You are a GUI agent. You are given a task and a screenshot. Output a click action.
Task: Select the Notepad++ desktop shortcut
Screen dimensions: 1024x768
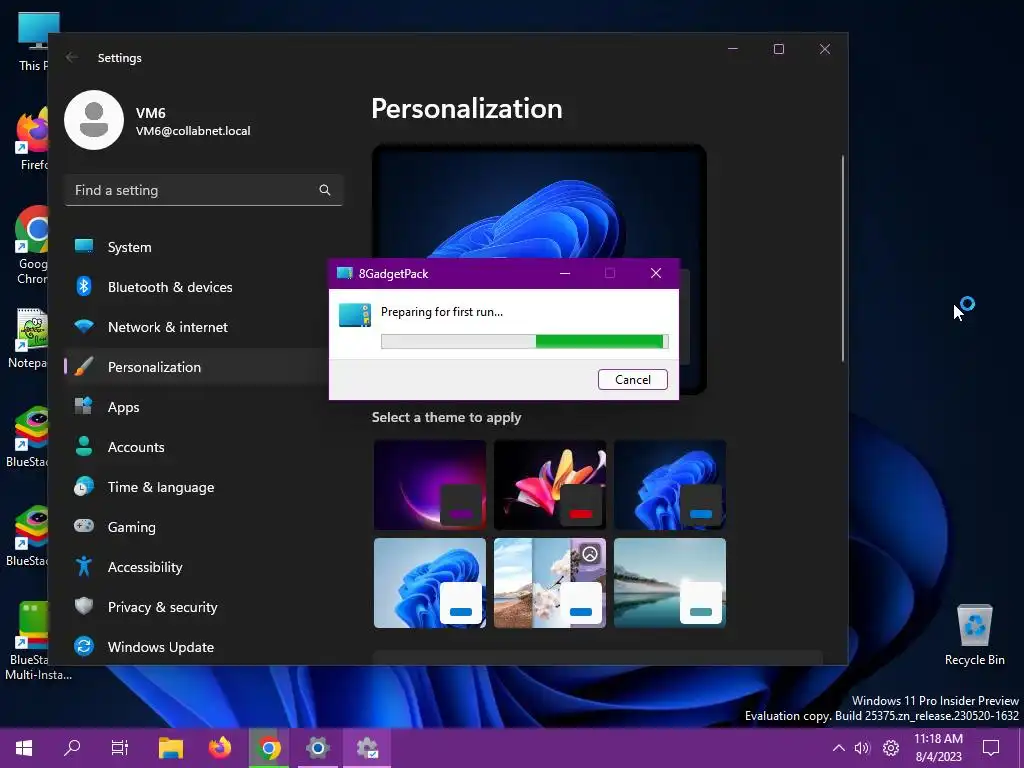27,338
